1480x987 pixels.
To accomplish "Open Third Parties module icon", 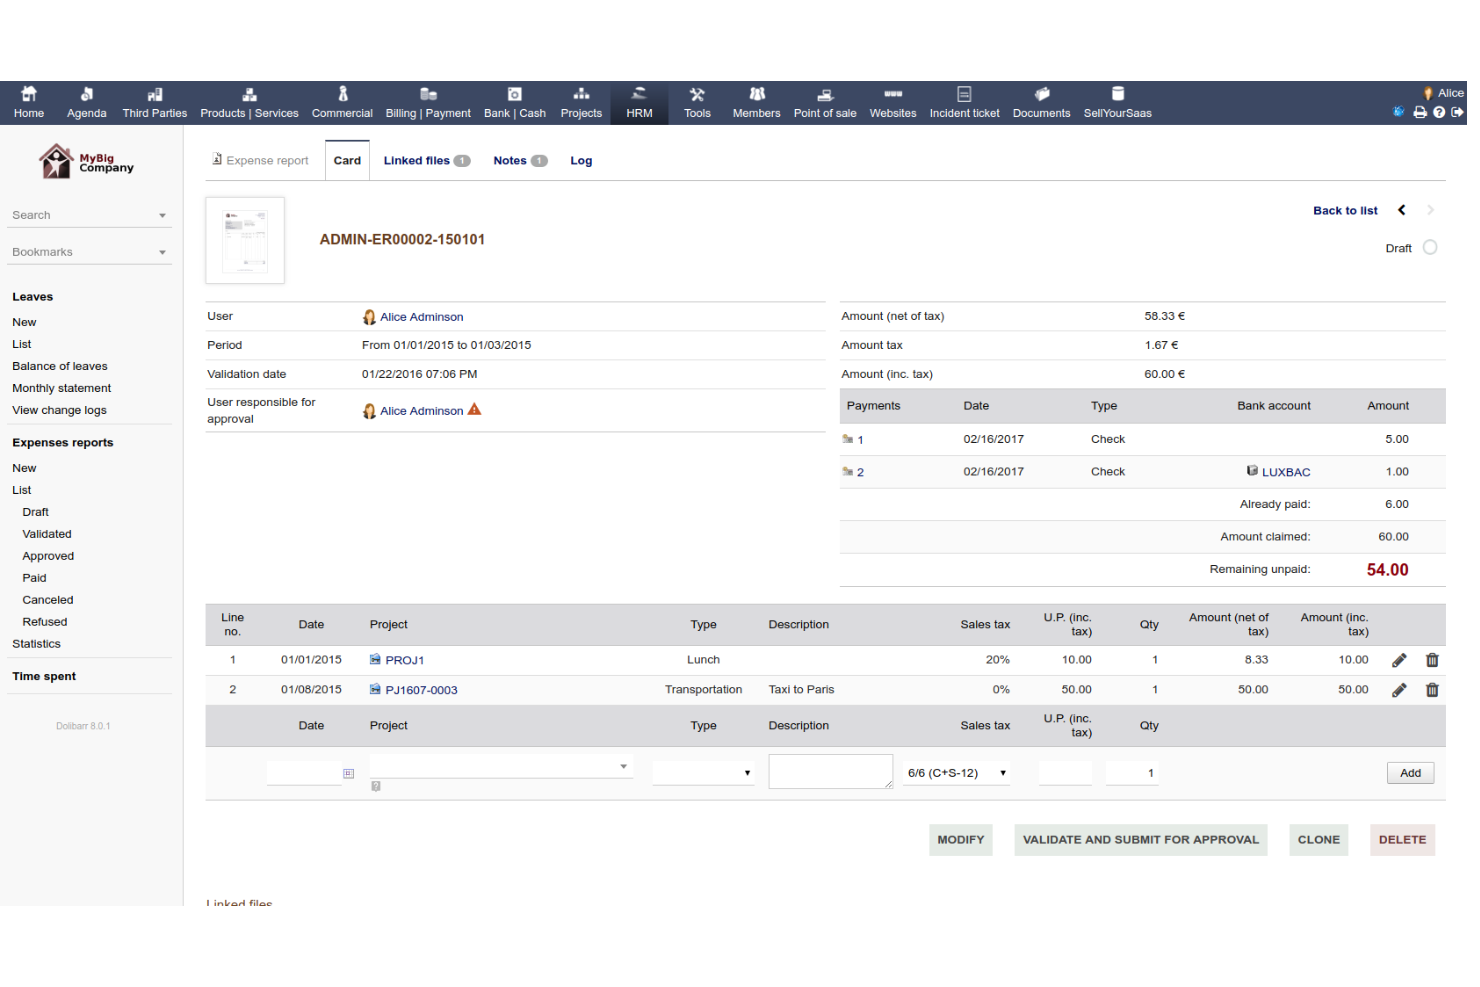I will pos(155,94).
